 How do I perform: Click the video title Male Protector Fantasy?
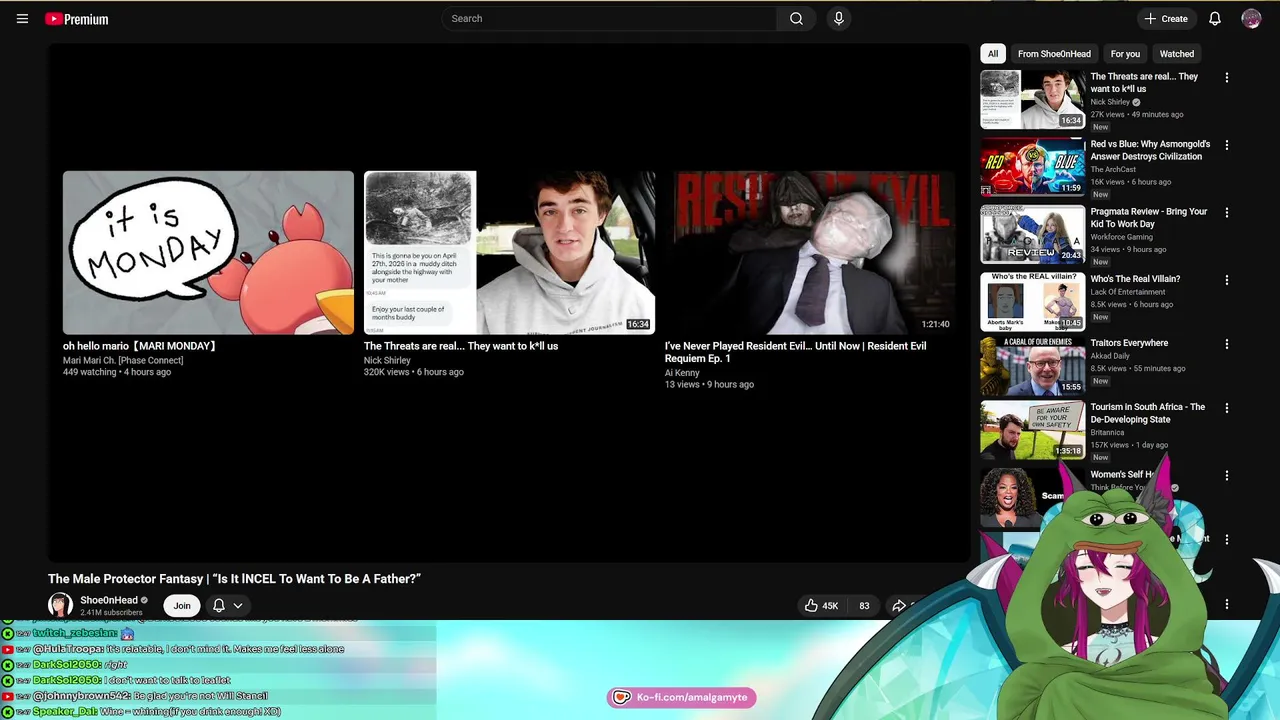234,579
